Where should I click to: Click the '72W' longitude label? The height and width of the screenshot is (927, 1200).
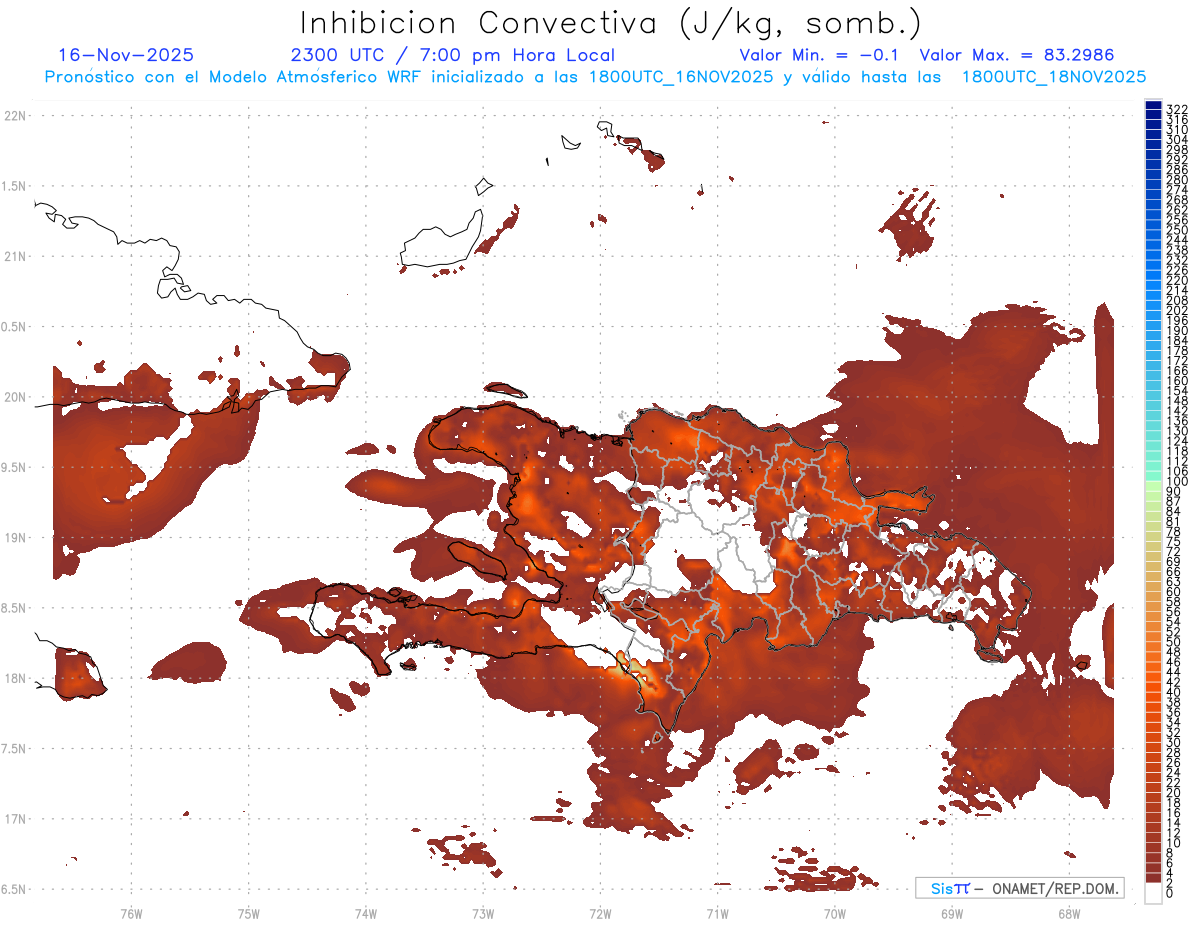pyautogui.click(x=600, y=913)
